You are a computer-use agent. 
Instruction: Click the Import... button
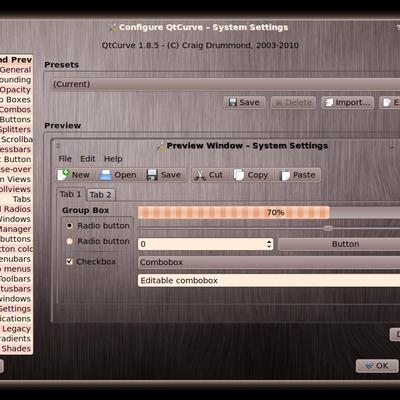click(x=348, y=102)
